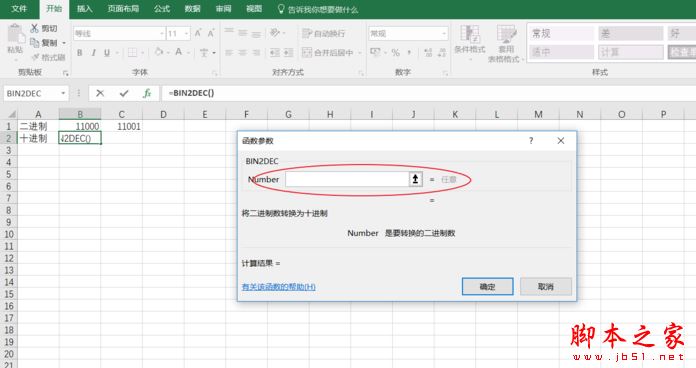Apply percent style (%)

coord(395,52)
